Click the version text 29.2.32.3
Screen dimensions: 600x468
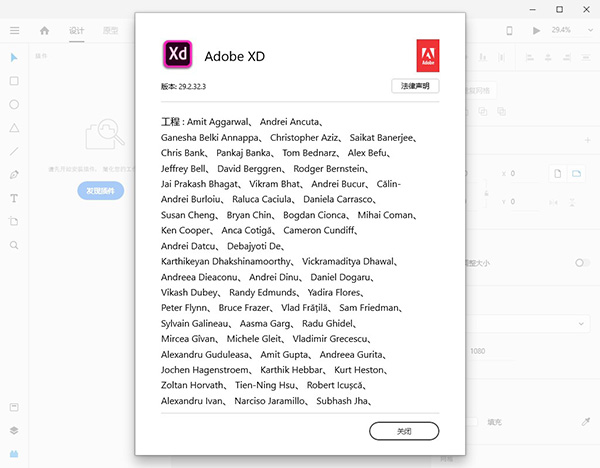[192, 86]
